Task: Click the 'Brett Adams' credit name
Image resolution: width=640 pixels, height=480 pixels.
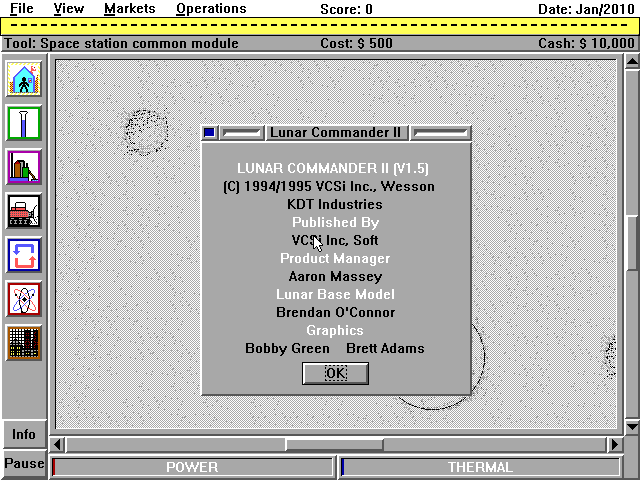Action: pyautogui.click(x=385, y=348)
